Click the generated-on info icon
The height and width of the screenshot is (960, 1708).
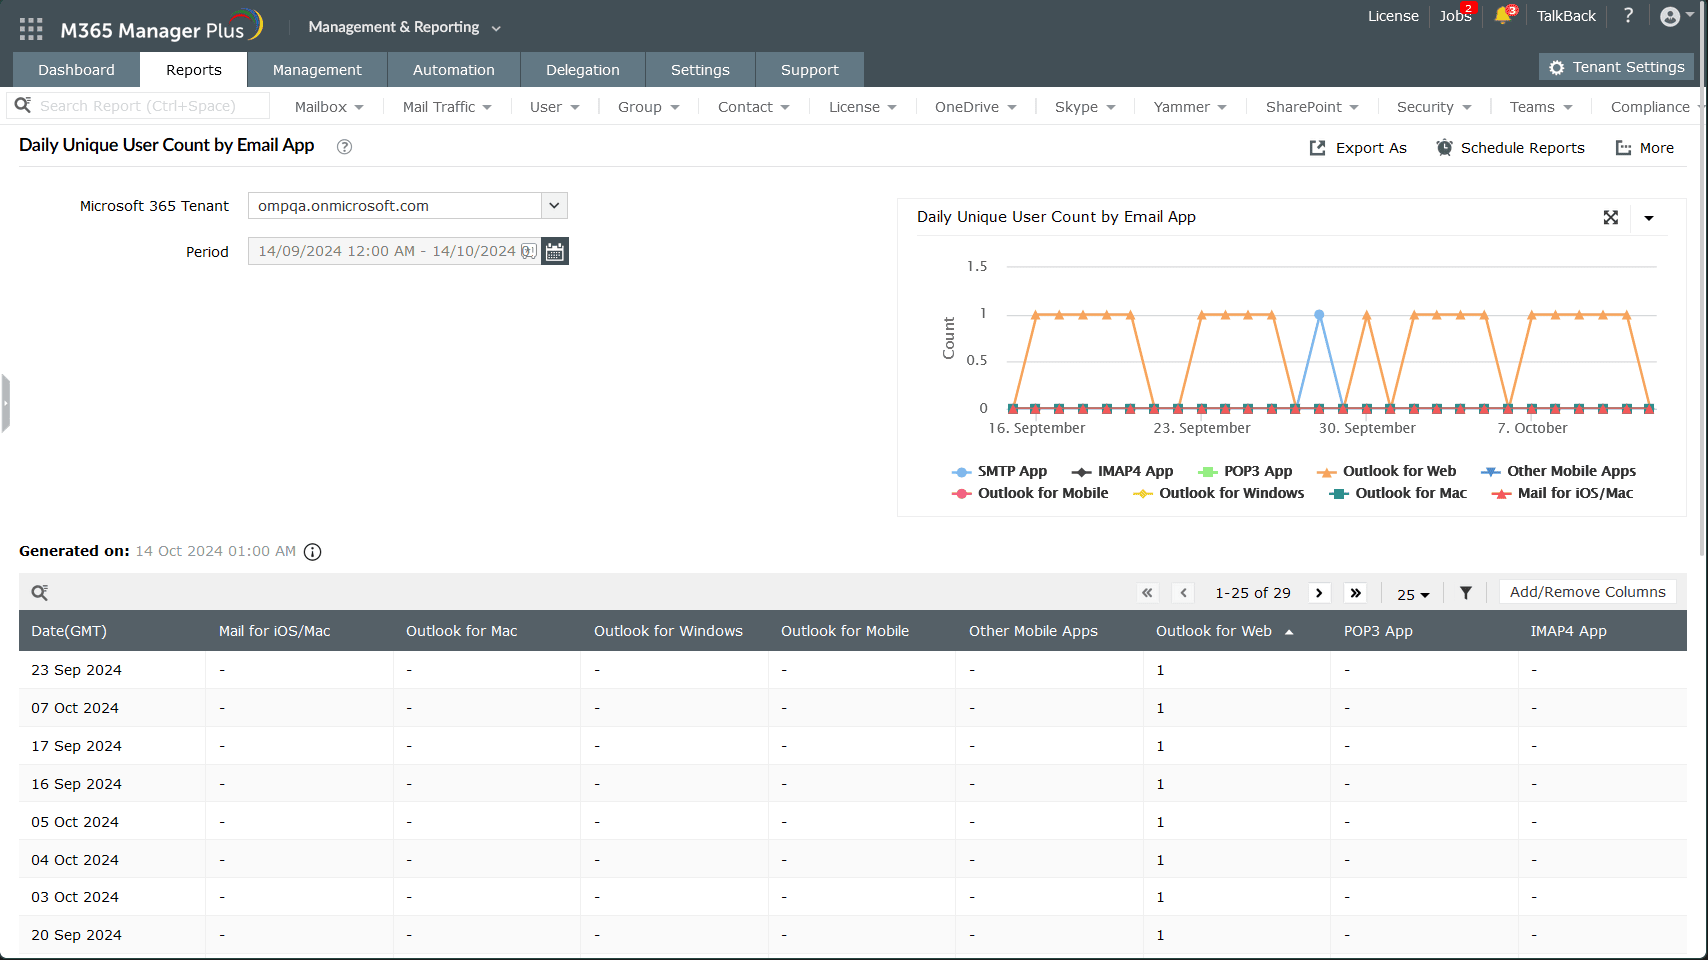[313, 552]
